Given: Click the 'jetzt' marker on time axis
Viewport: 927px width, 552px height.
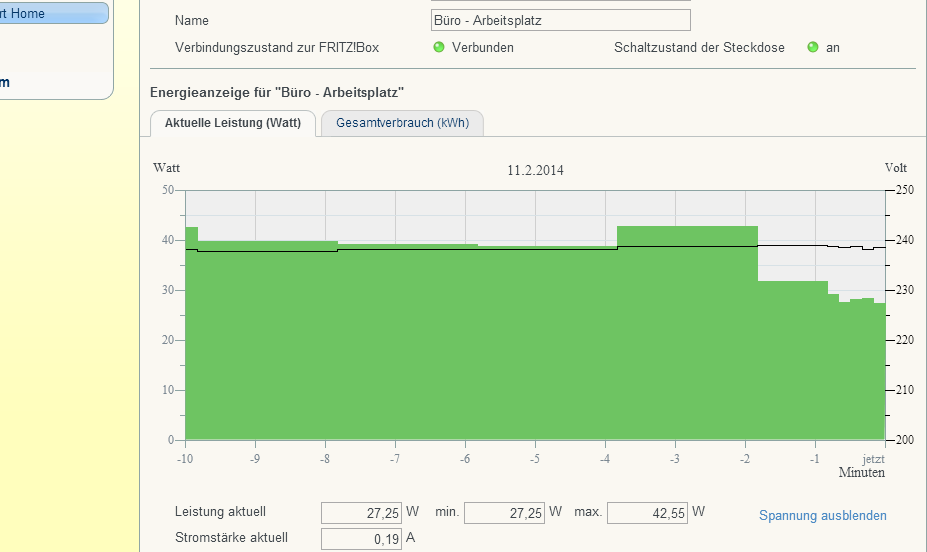Looking at the screenshot, I should click(x=873, y=459).
